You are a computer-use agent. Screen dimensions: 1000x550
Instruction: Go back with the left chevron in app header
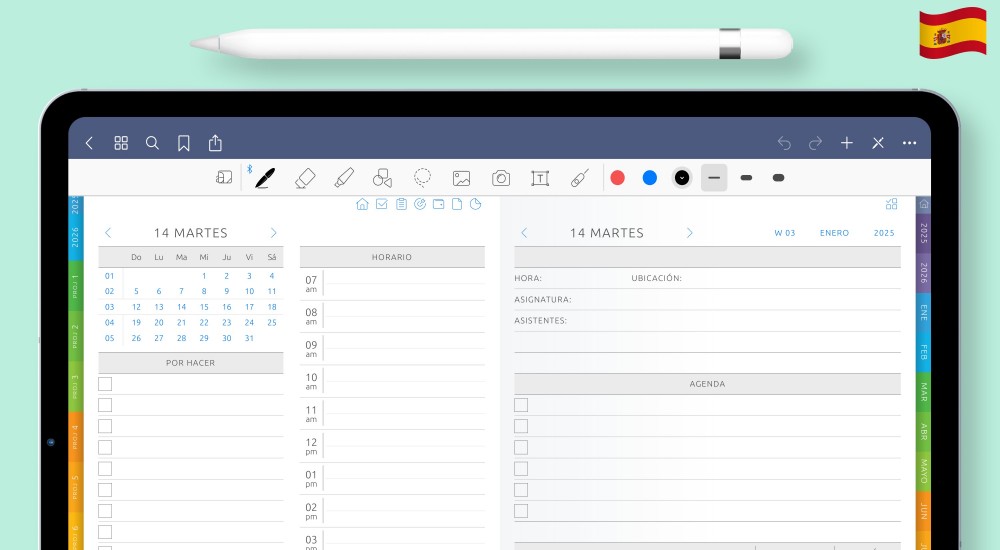(x=89, y=143)
